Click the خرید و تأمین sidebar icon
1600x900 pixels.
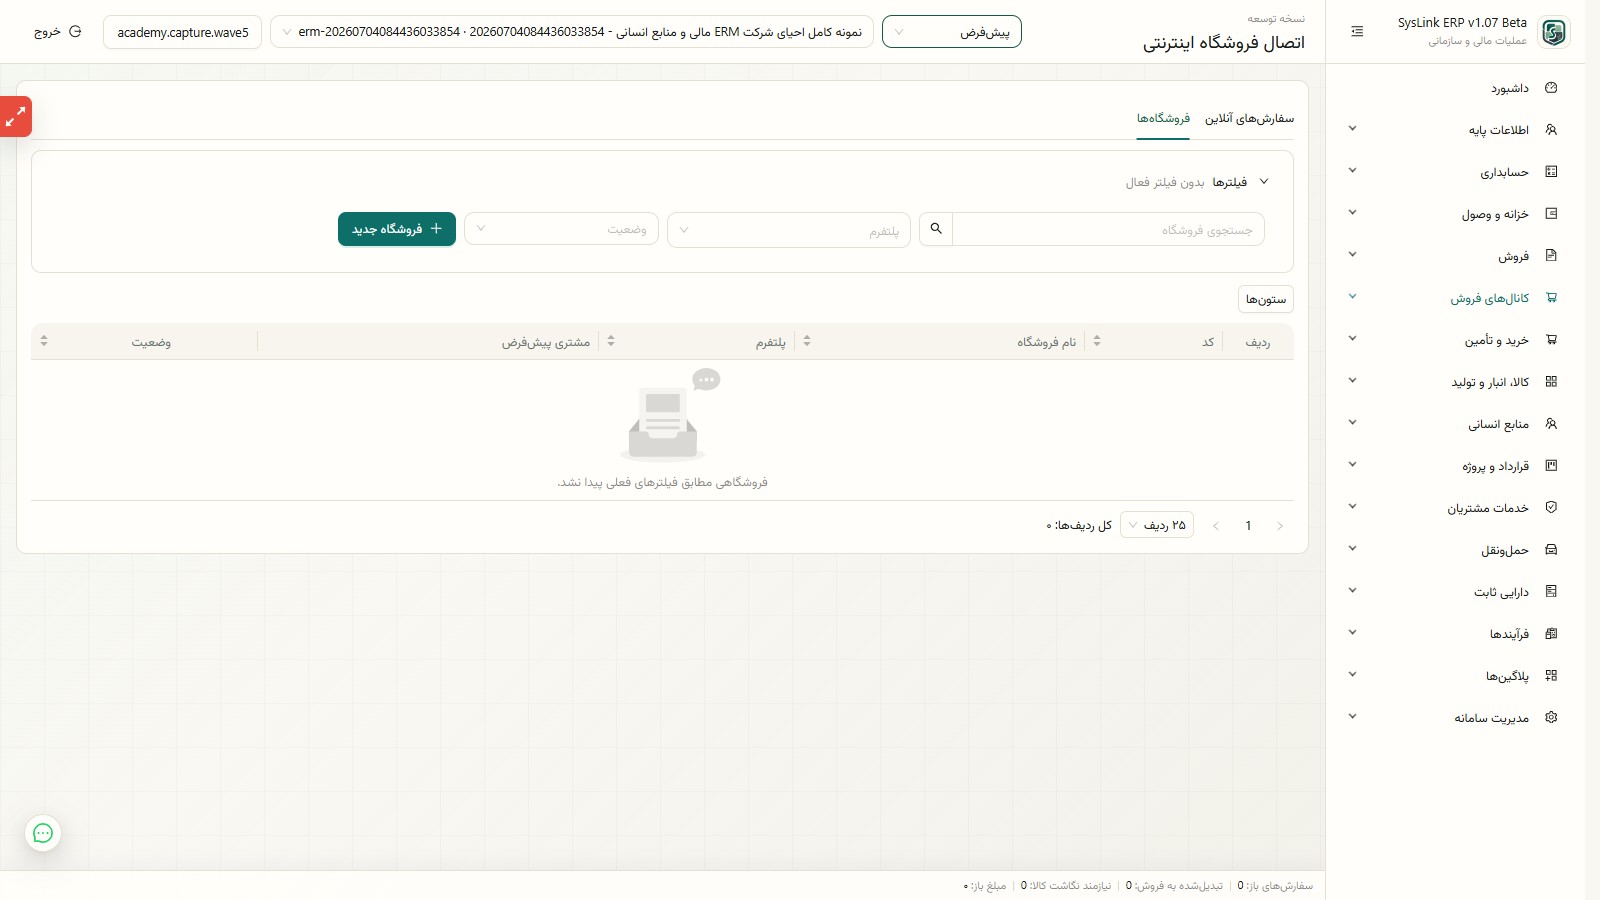click(1551, 340)
